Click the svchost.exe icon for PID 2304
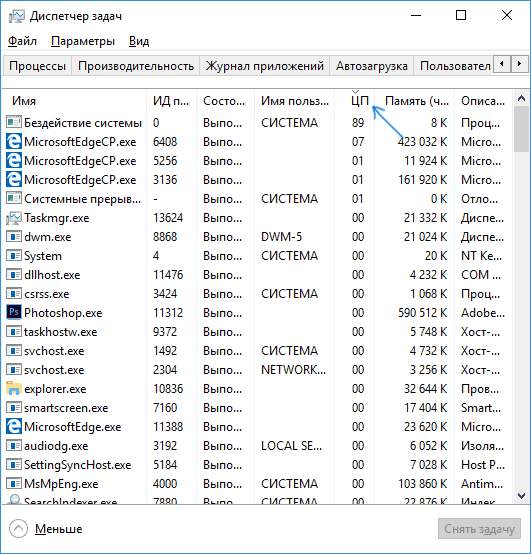 click(x=14, y=370)
